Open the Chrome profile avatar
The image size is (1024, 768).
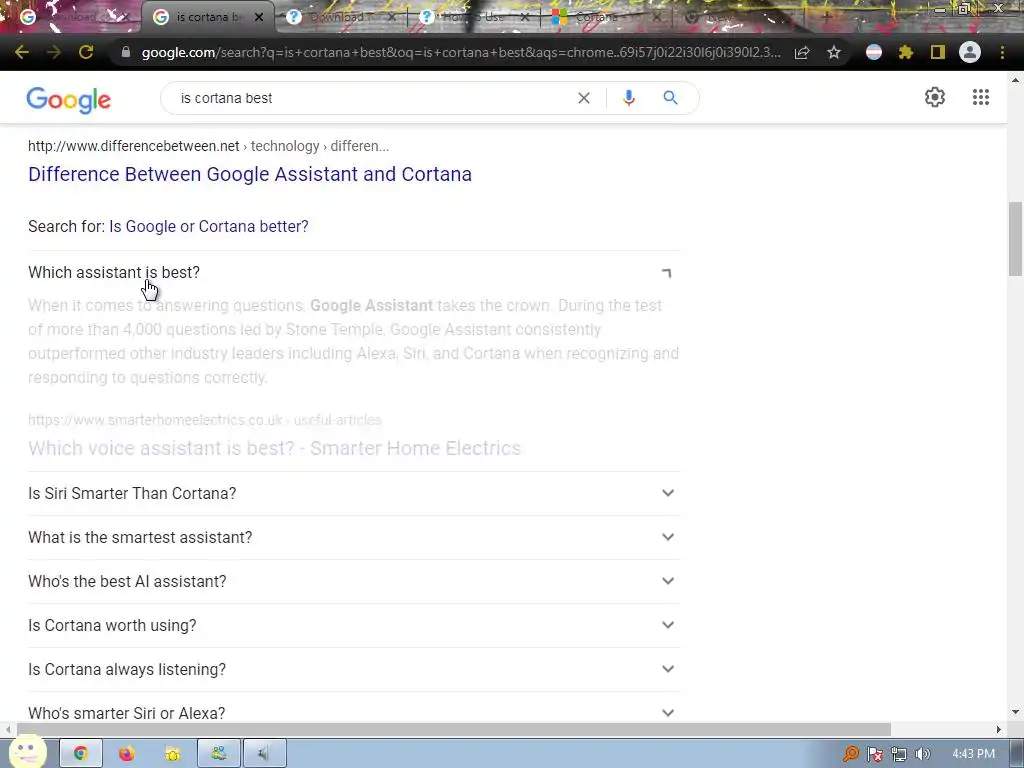(x=970, y=52)
